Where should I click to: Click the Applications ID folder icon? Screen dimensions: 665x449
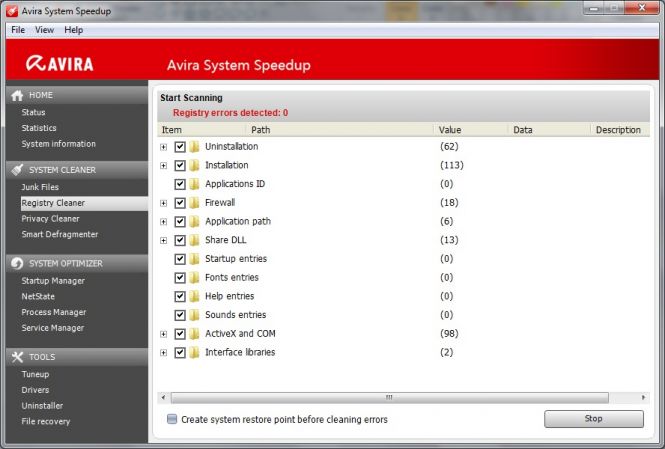[x=194, y=184]
